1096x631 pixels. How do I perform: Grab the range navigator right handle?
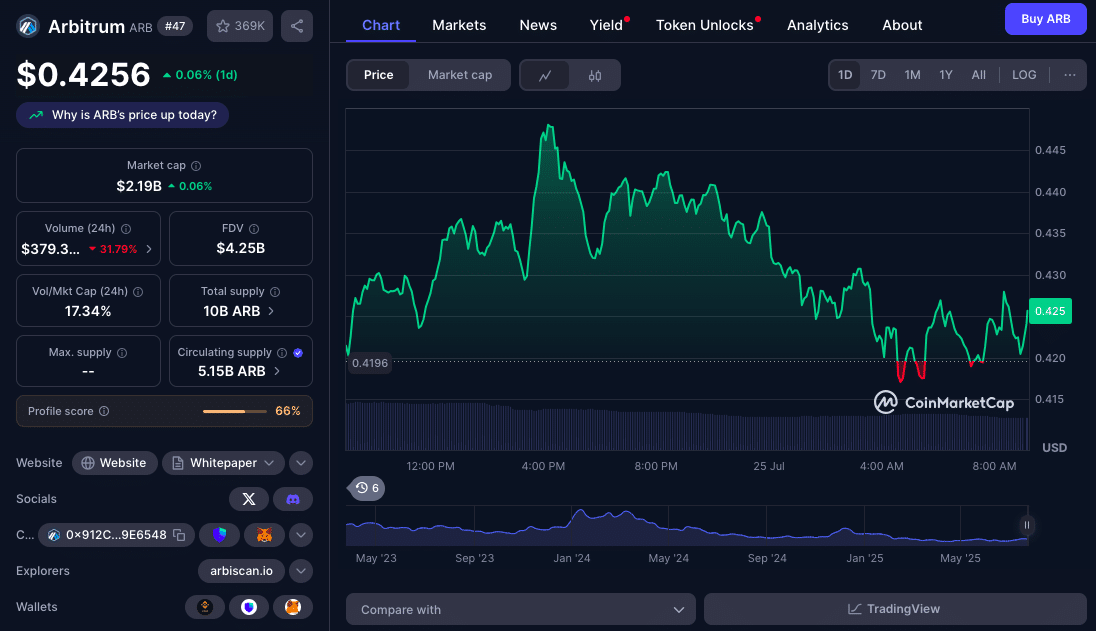tap(1027, 525)
